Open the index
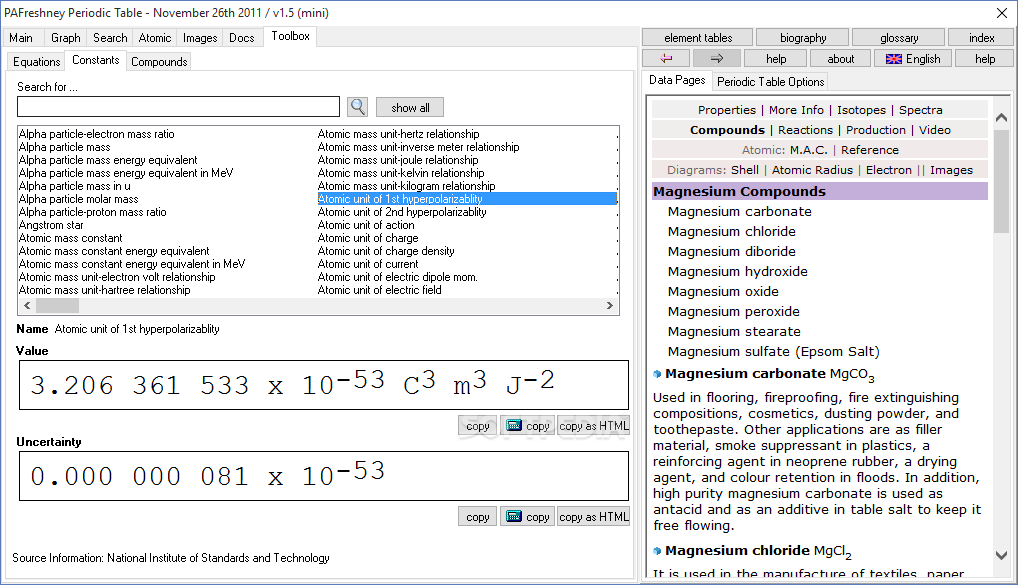The height and width of the screenshot is (585, 1018). click(981, 38)
